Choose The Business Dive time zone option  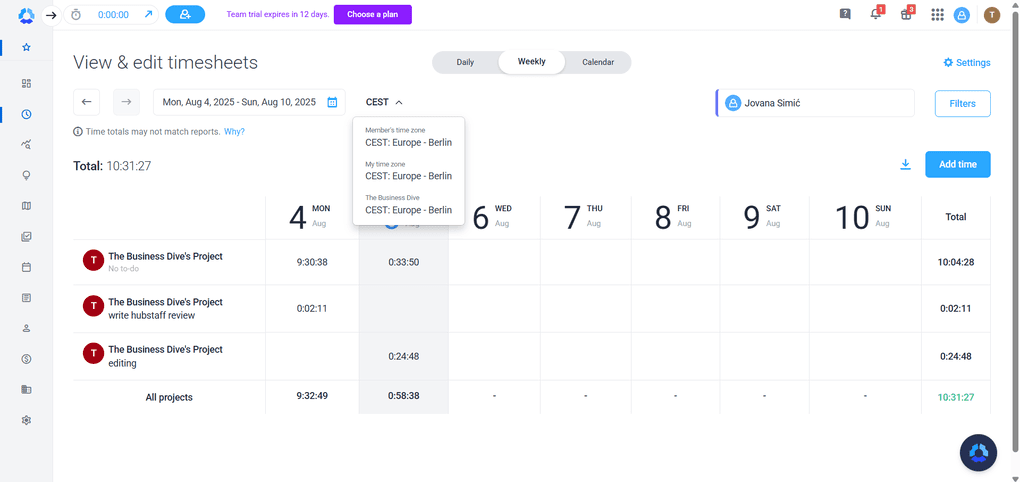[x=409, y=204]
